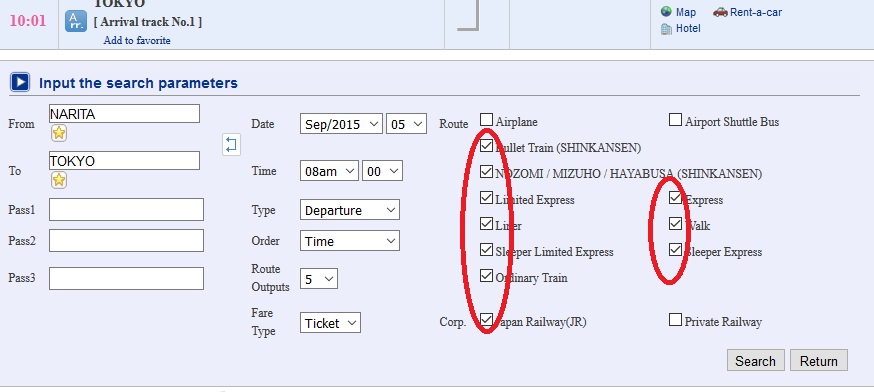Image resolution: width=874 pixels, height=392 pixels.
Task: Click the blue arrow icon beside Input the search parameters
Action: point(20,83)
